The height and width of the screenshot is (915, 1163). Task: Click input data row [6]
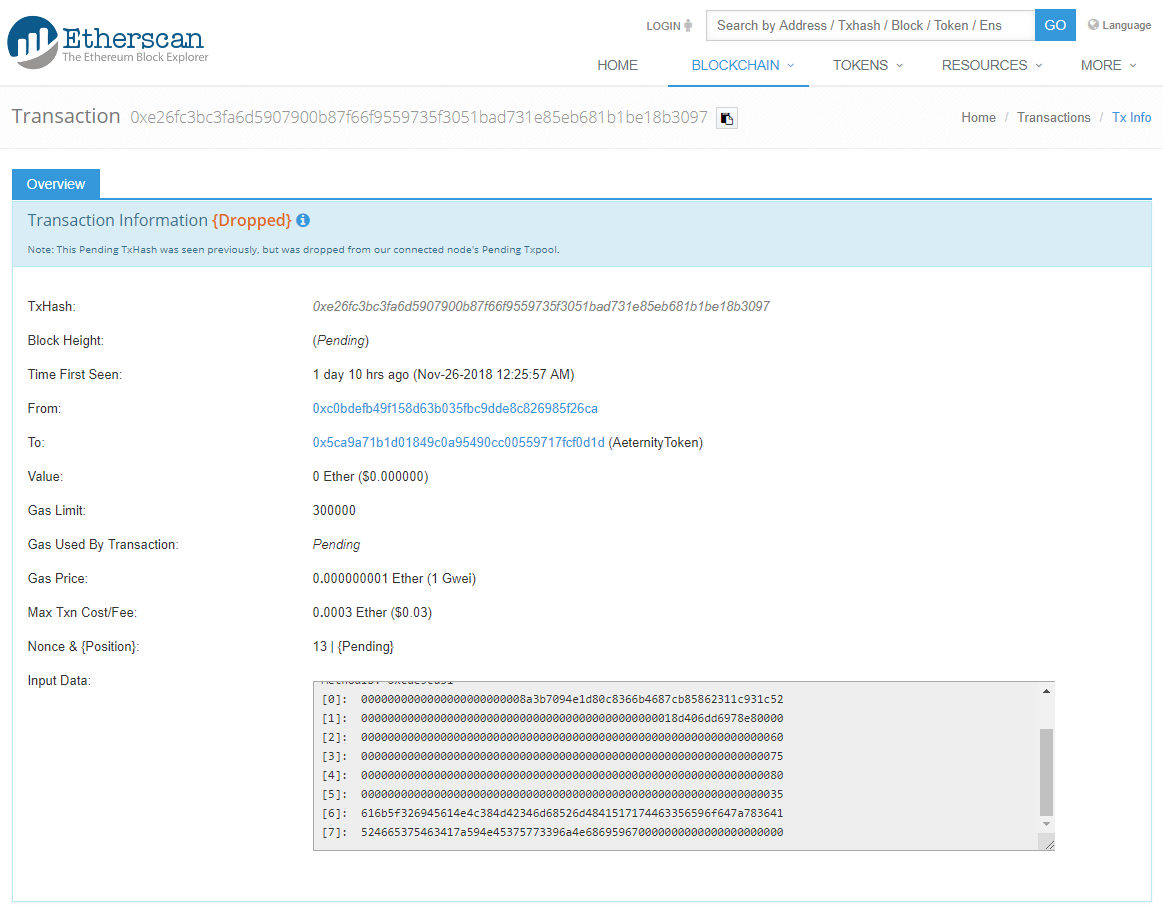[553, 813]
